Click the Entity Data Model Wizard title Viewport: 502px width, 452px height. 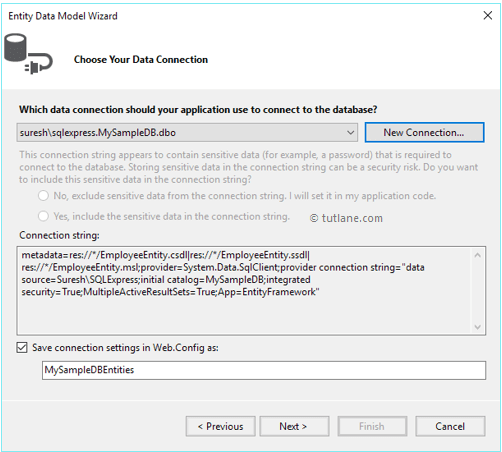click(x=63, y=16)
